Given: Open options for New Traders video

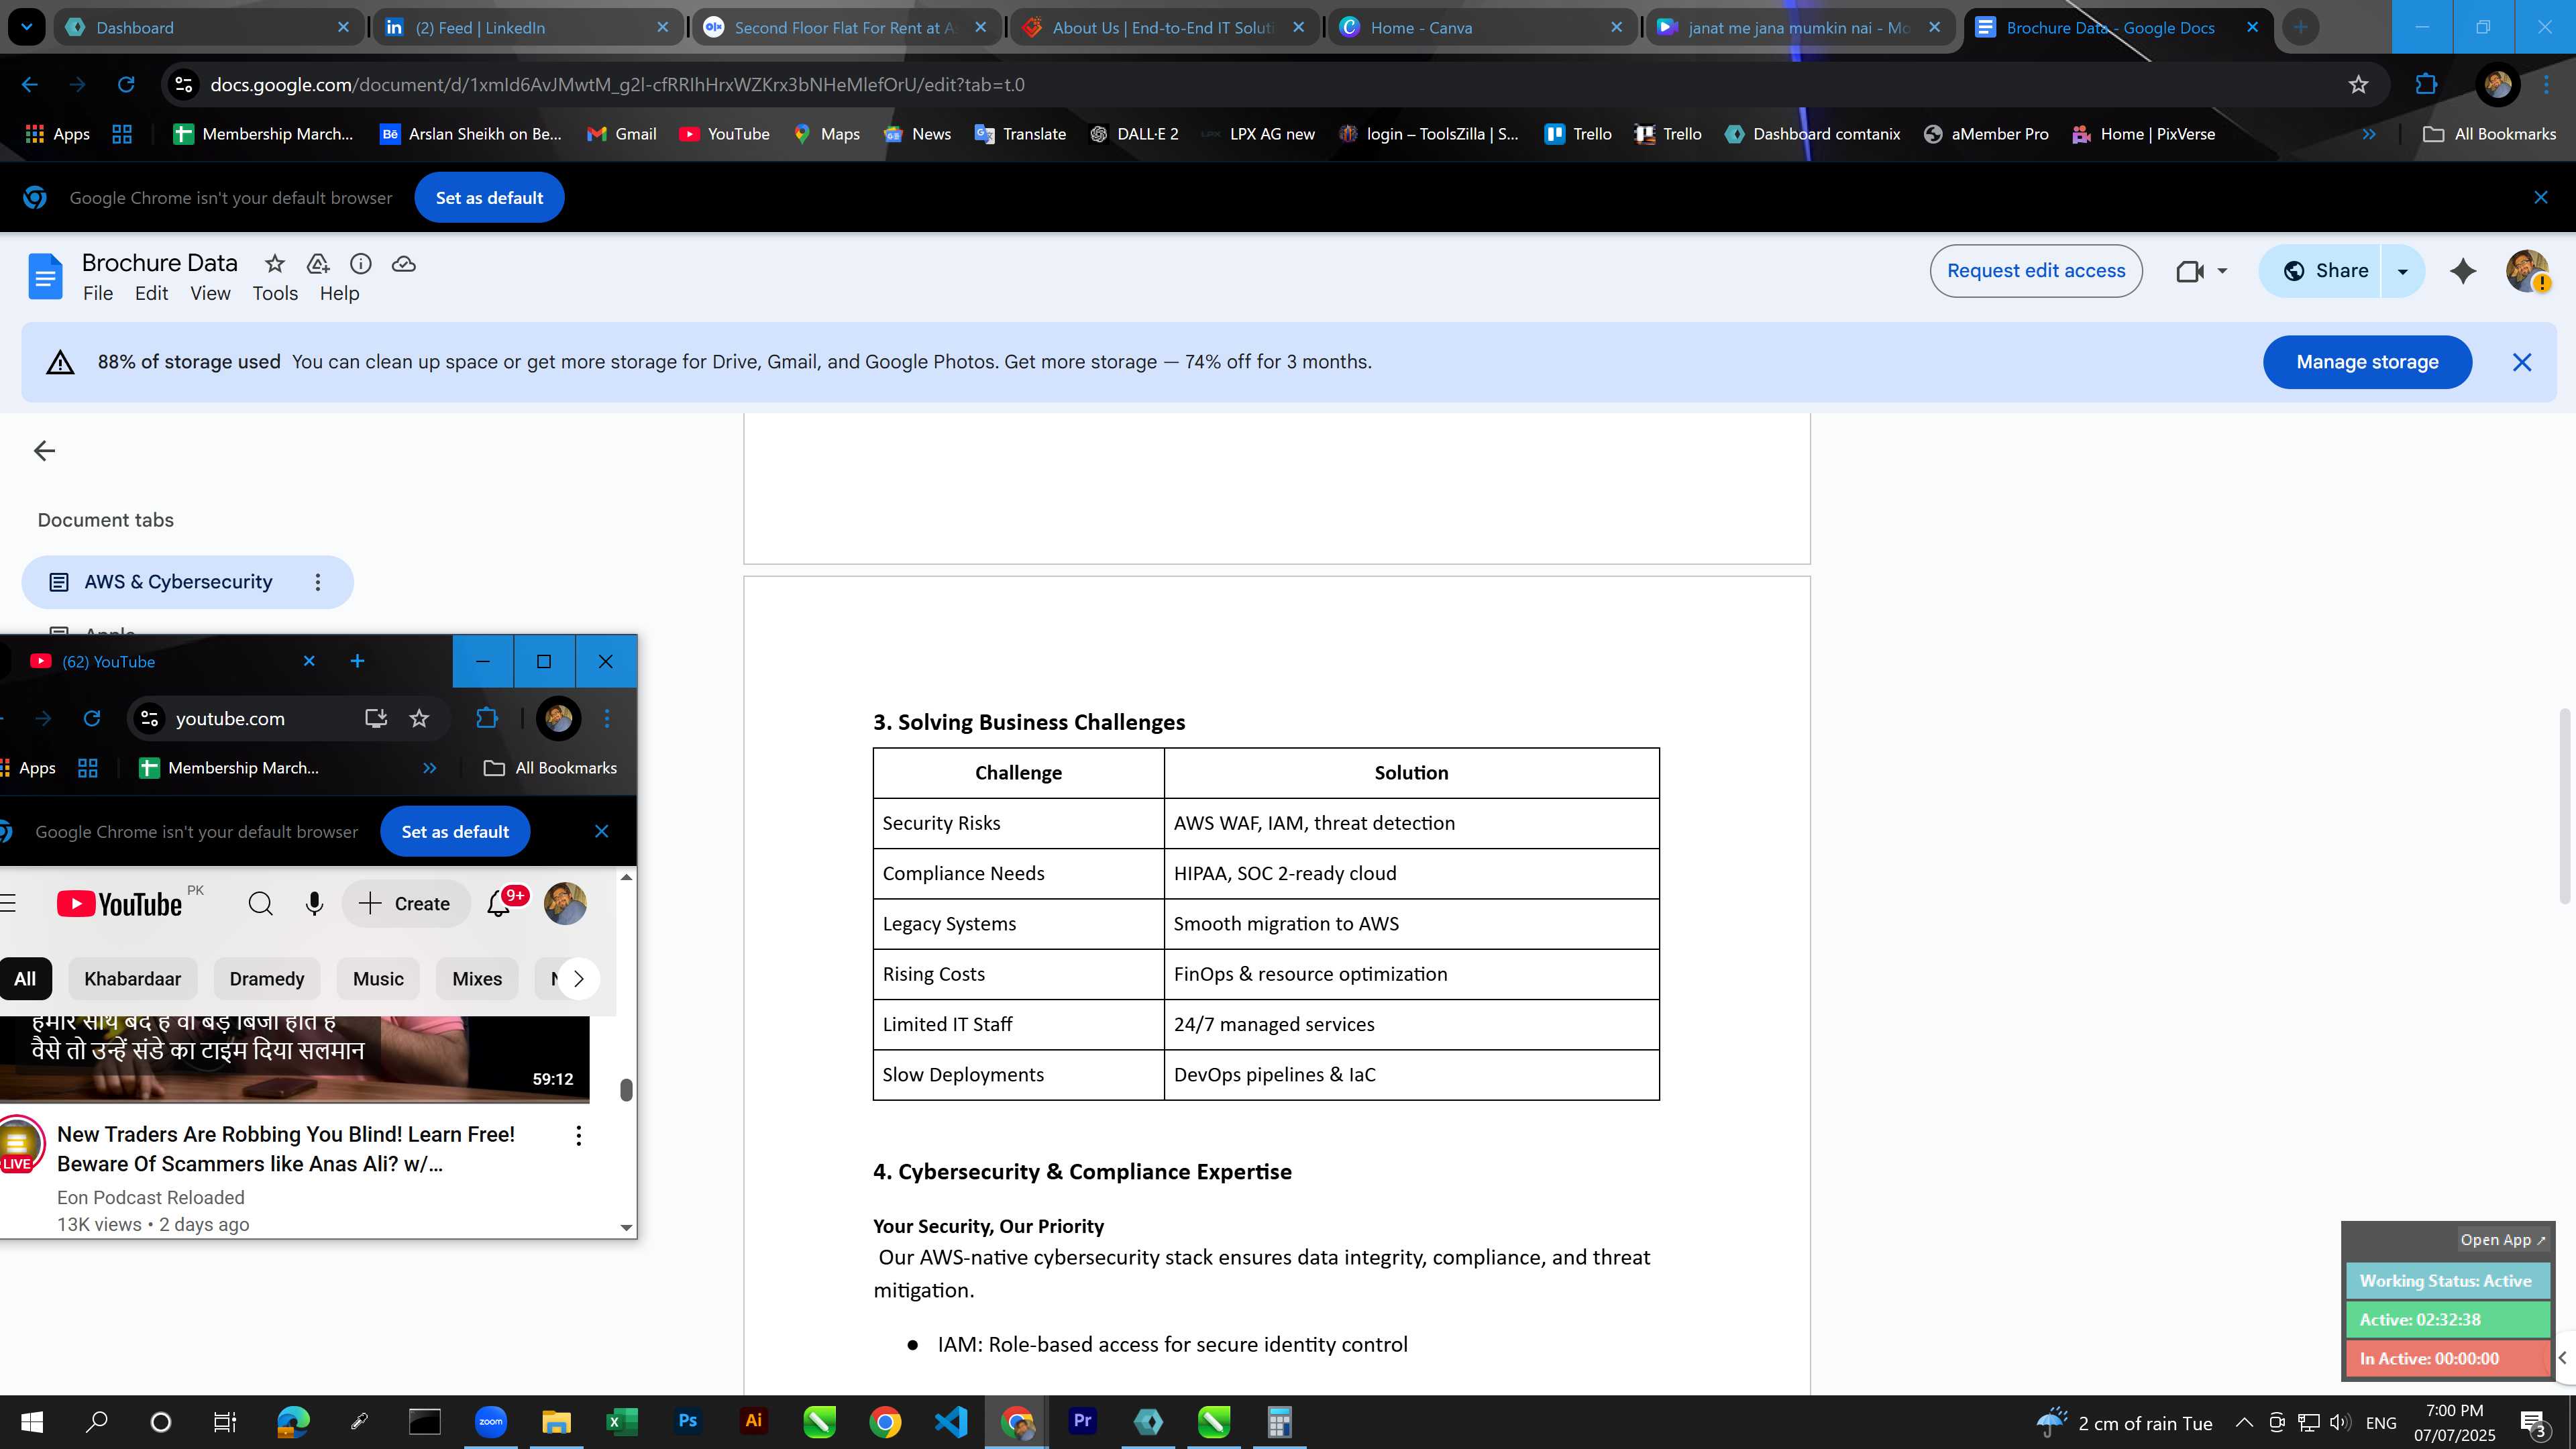Looking at the screenshot, I should (x=578, y=1135).
